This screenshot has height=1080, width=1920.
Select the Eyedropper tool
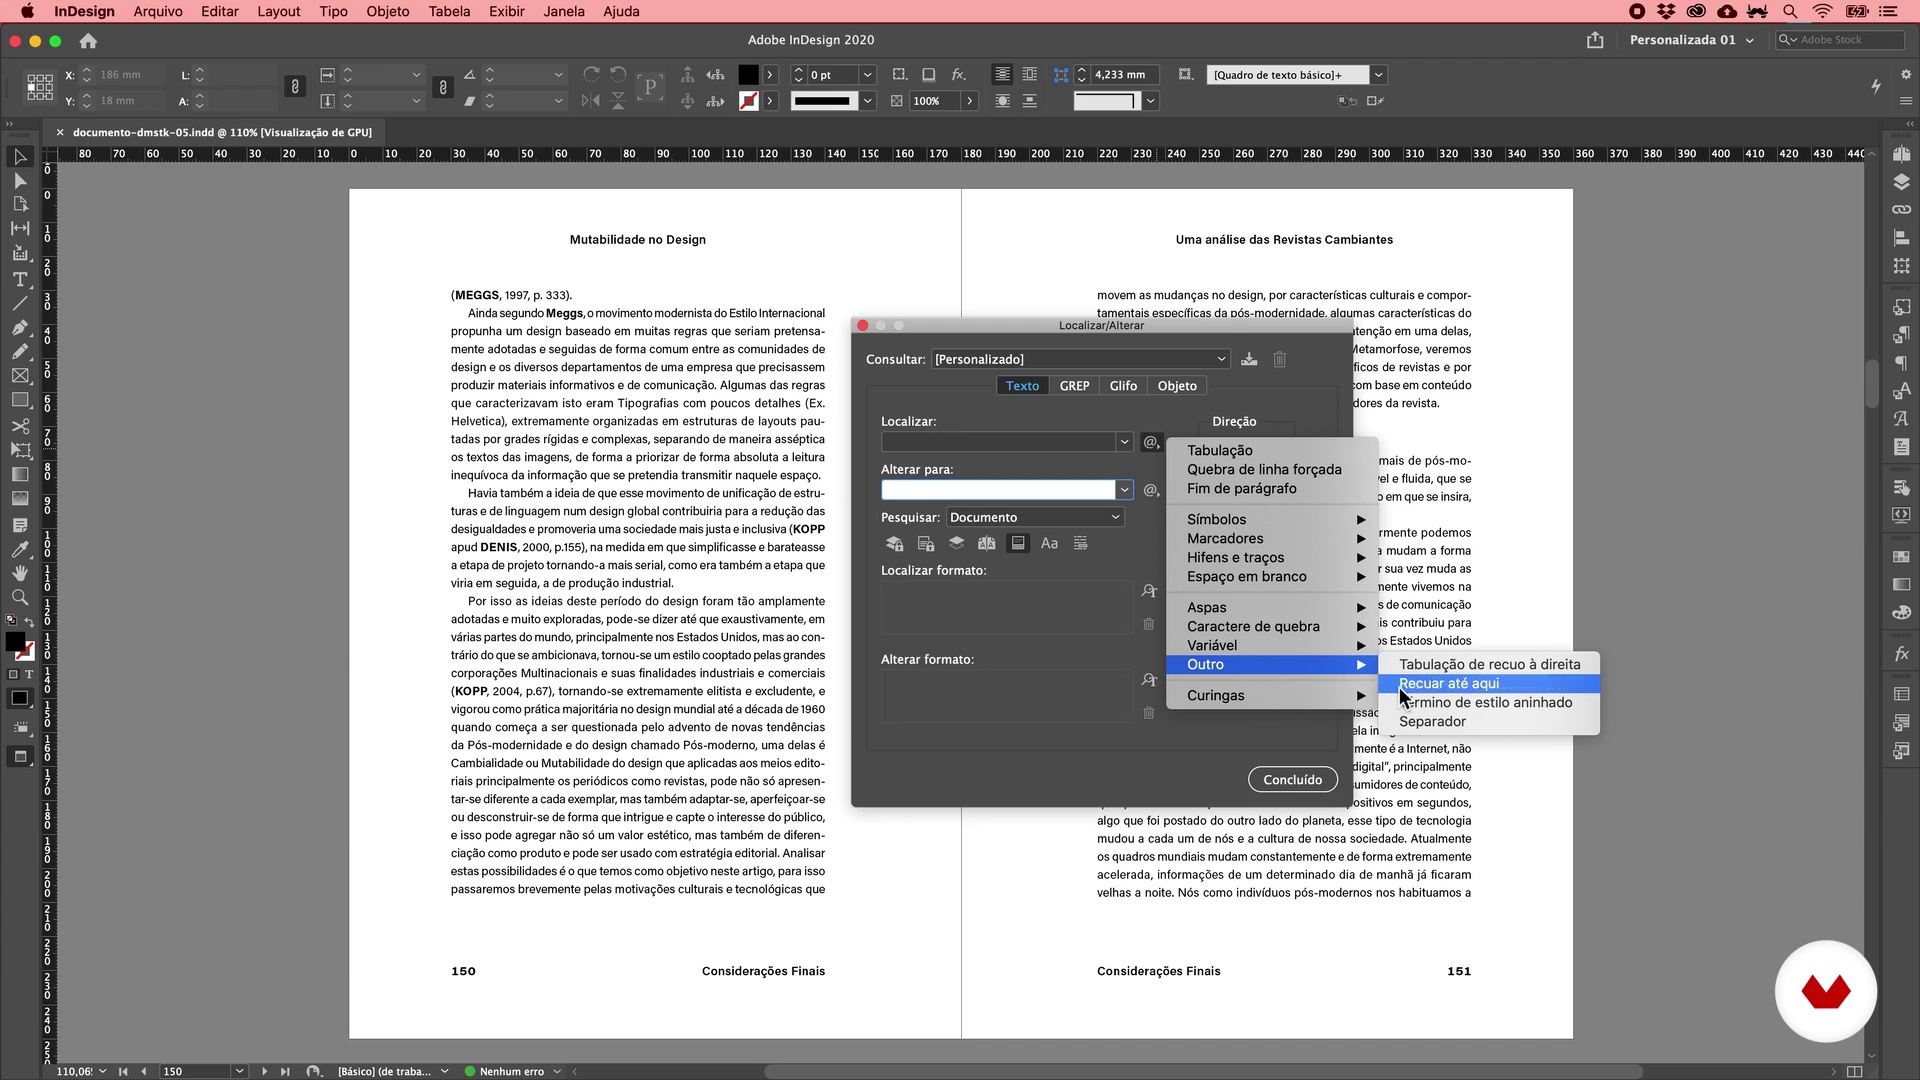tap(19, 549)
